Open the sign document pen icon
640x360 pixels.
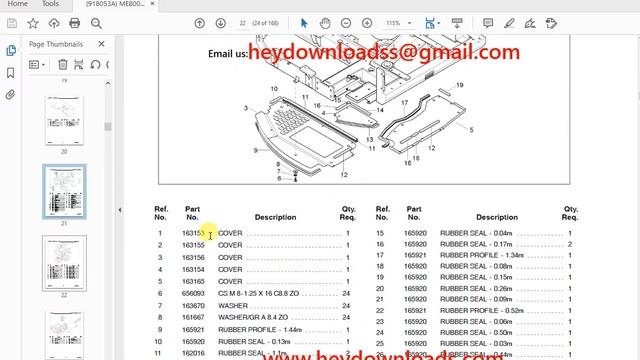click(x=530, y=23)
